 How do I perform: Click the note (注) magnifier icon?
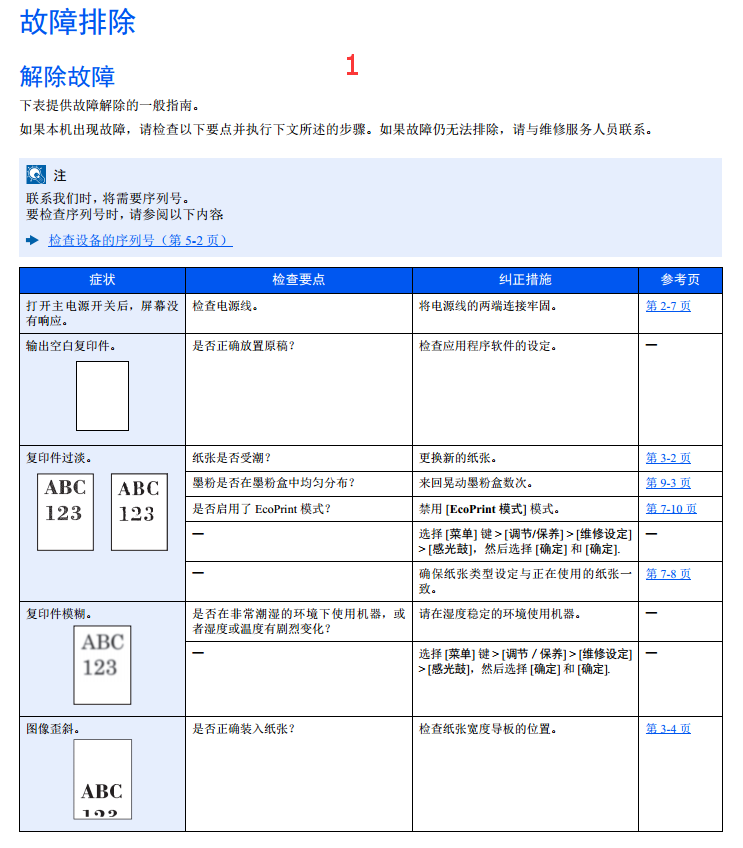[36, 175]
